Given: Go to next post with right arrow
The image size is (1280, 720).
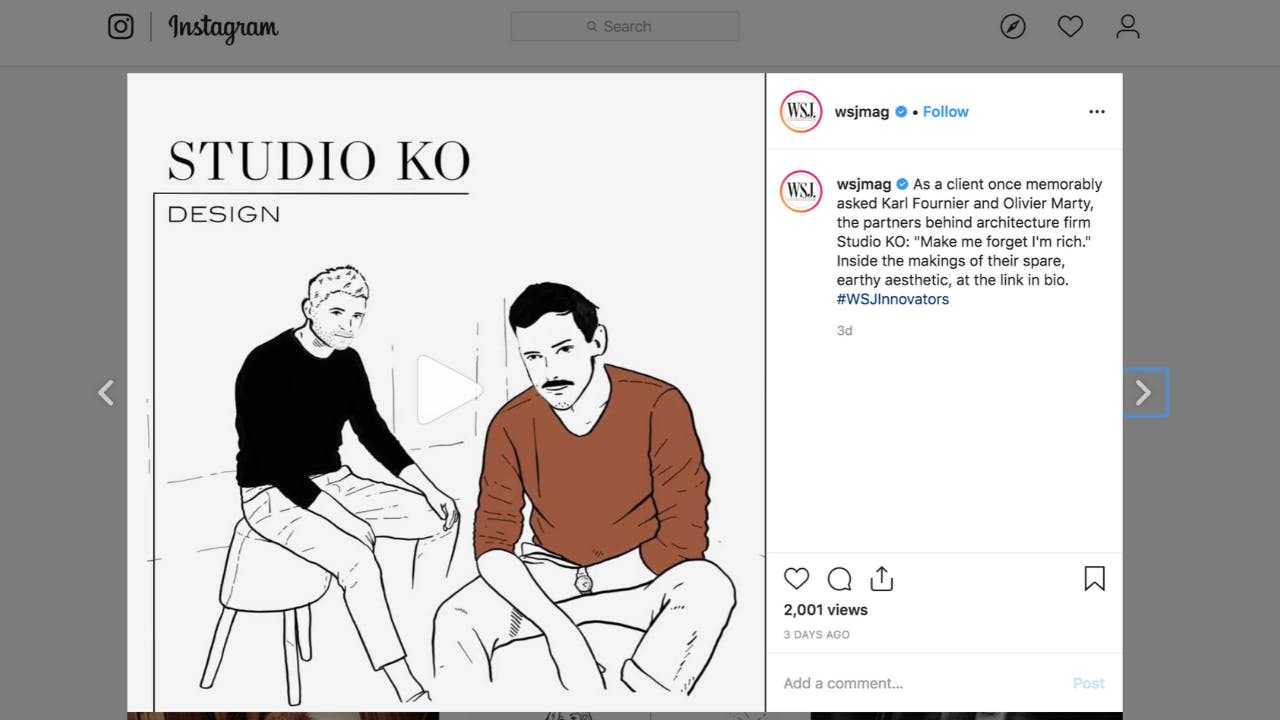Looking at the screenshot, I should click(1143, 393).
